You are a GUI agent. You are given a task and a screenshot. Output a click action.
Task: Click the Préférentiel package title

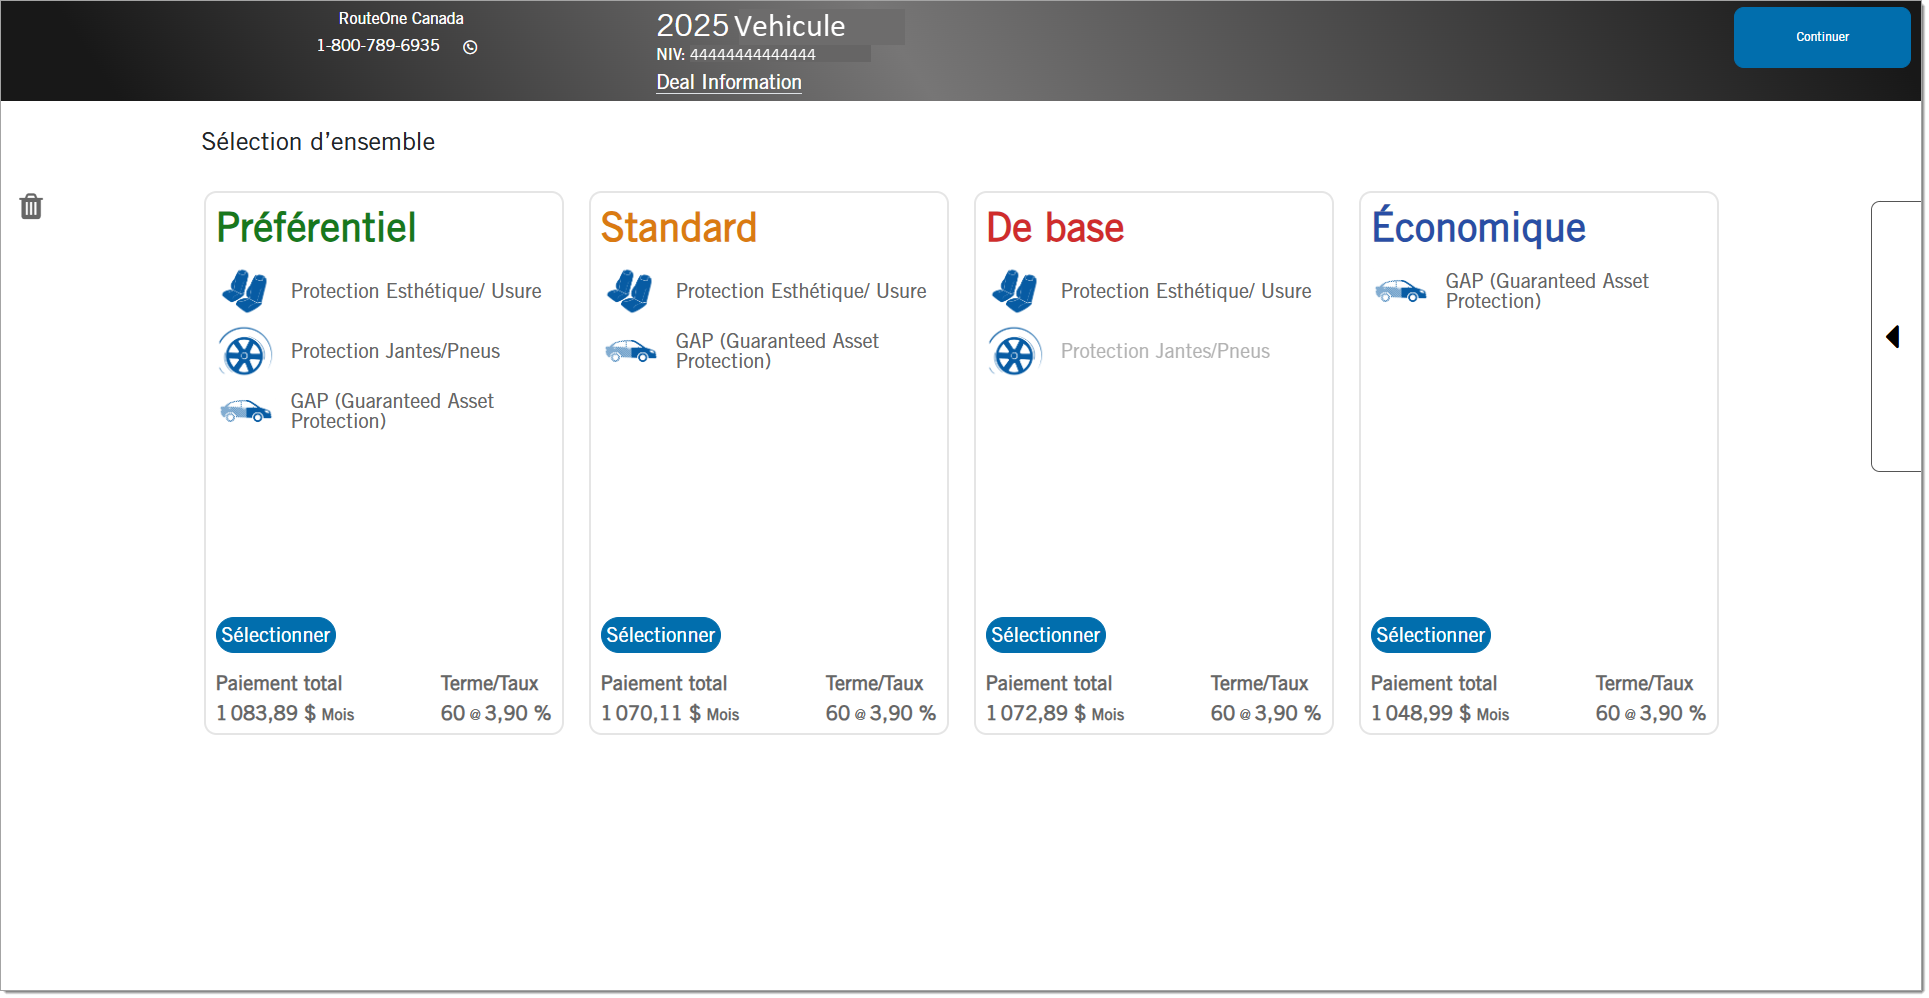click(x=316, y=228)
